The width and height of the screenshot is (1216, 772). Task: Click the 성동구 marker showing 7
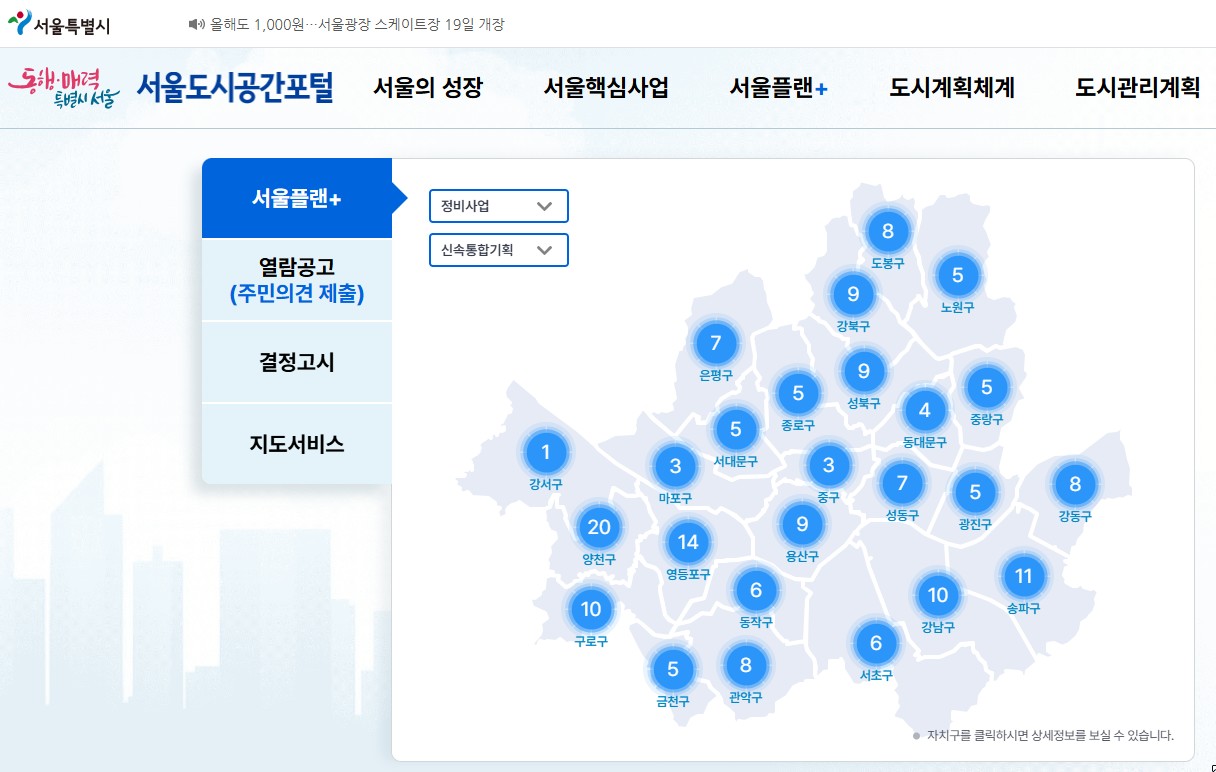902,484
